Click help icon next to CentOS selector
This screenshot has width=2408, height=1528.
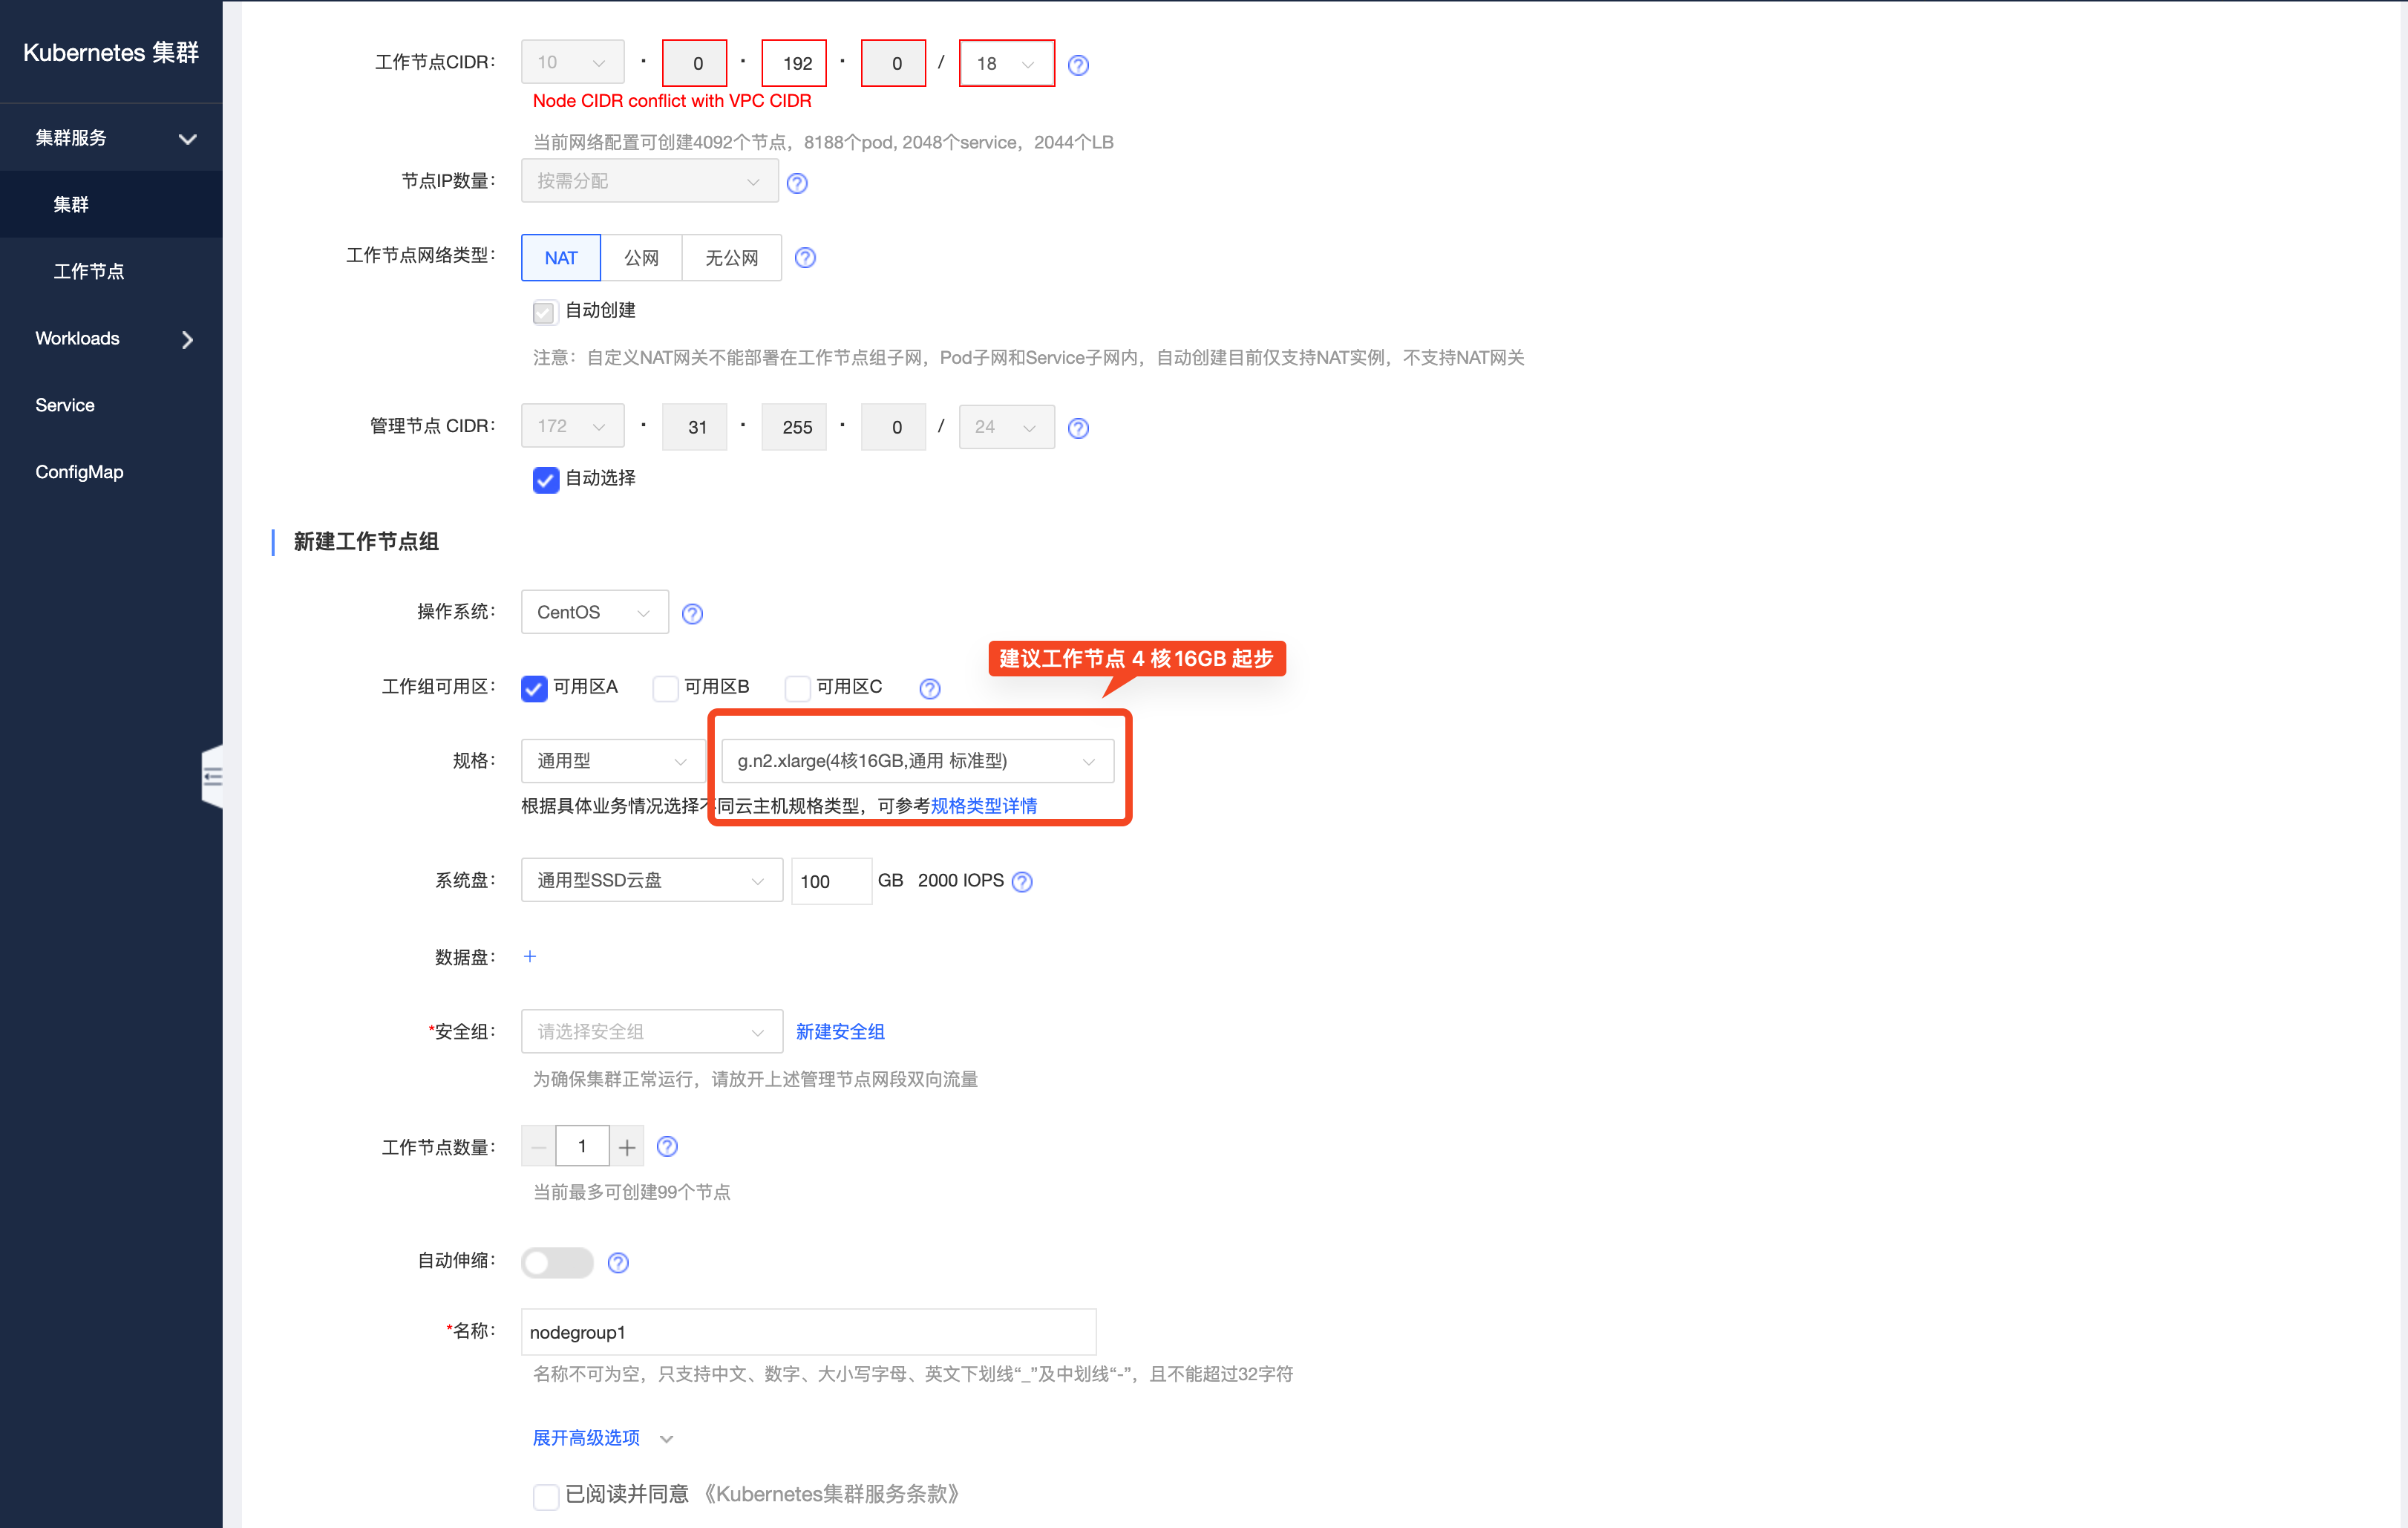point(692,613)
